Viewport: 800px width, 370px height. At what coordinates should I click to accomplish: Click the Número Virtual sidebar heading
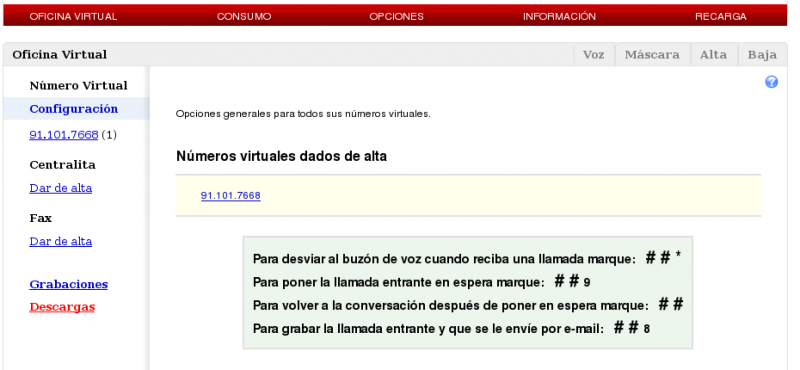pos(79,85)
